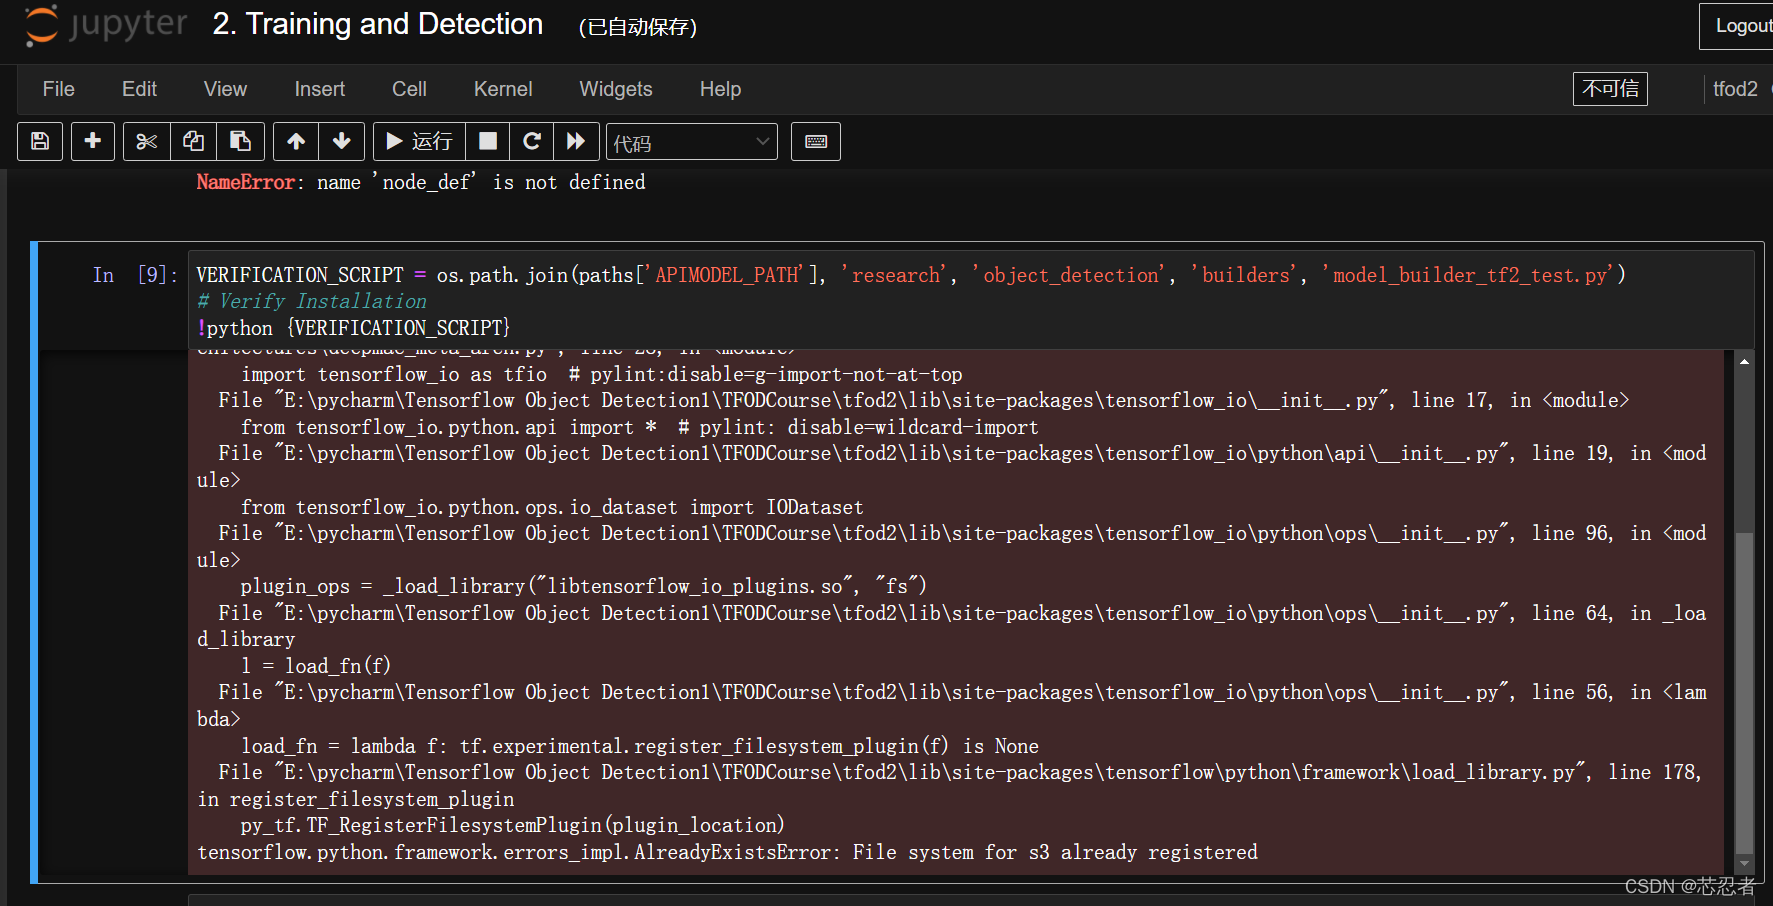Screen dimensions: 1773x906
Task: Interrupt the kernel with the stop icon
Action: click(x=487, y=141)
